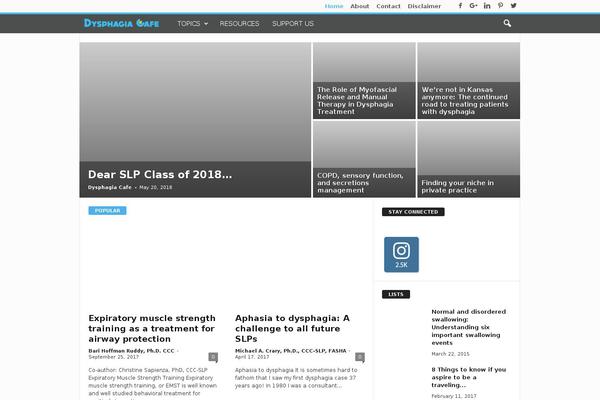600x400 pixels.
Task: Click excerpt starting Aphasia to dysphagia It is
Action: click(296, 378)
